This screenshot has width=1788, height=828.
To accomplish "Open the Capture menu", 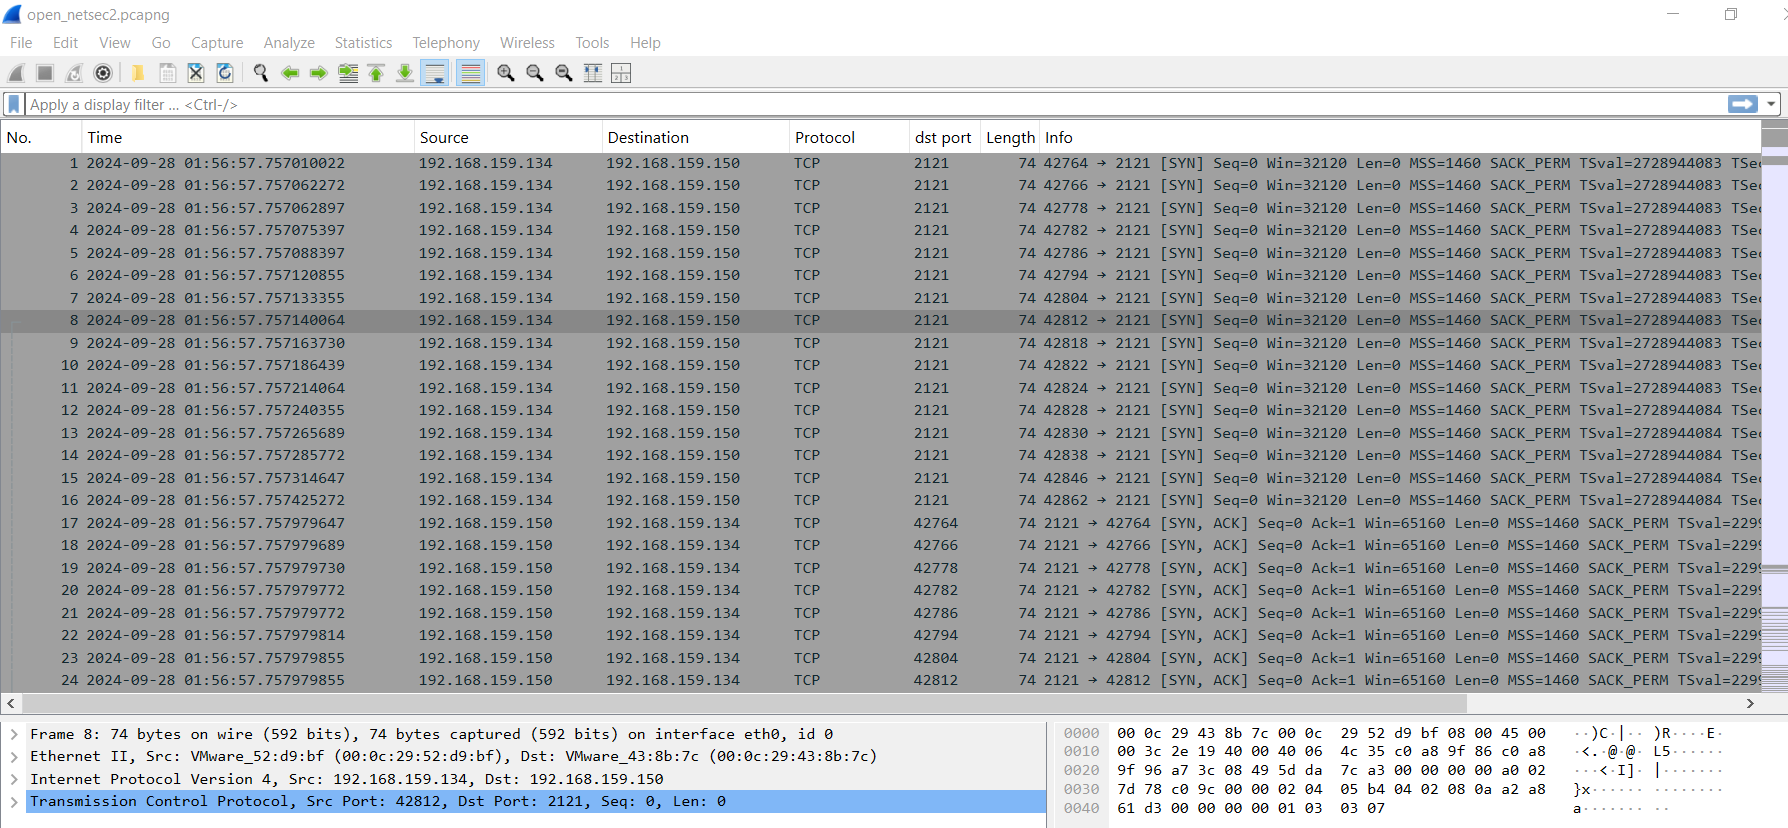I will pyautogui.click(x=217, y=42).
